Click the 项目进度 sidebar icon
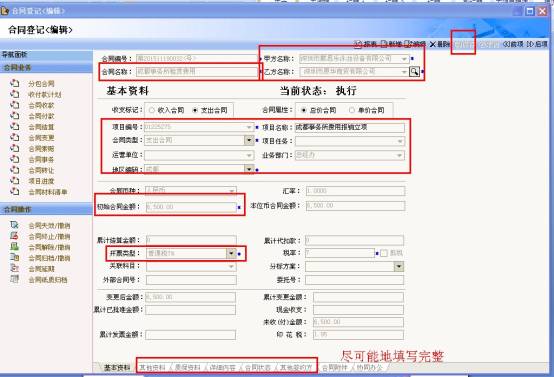The width and height of the screenshot is (554, 377). [14, 181]
